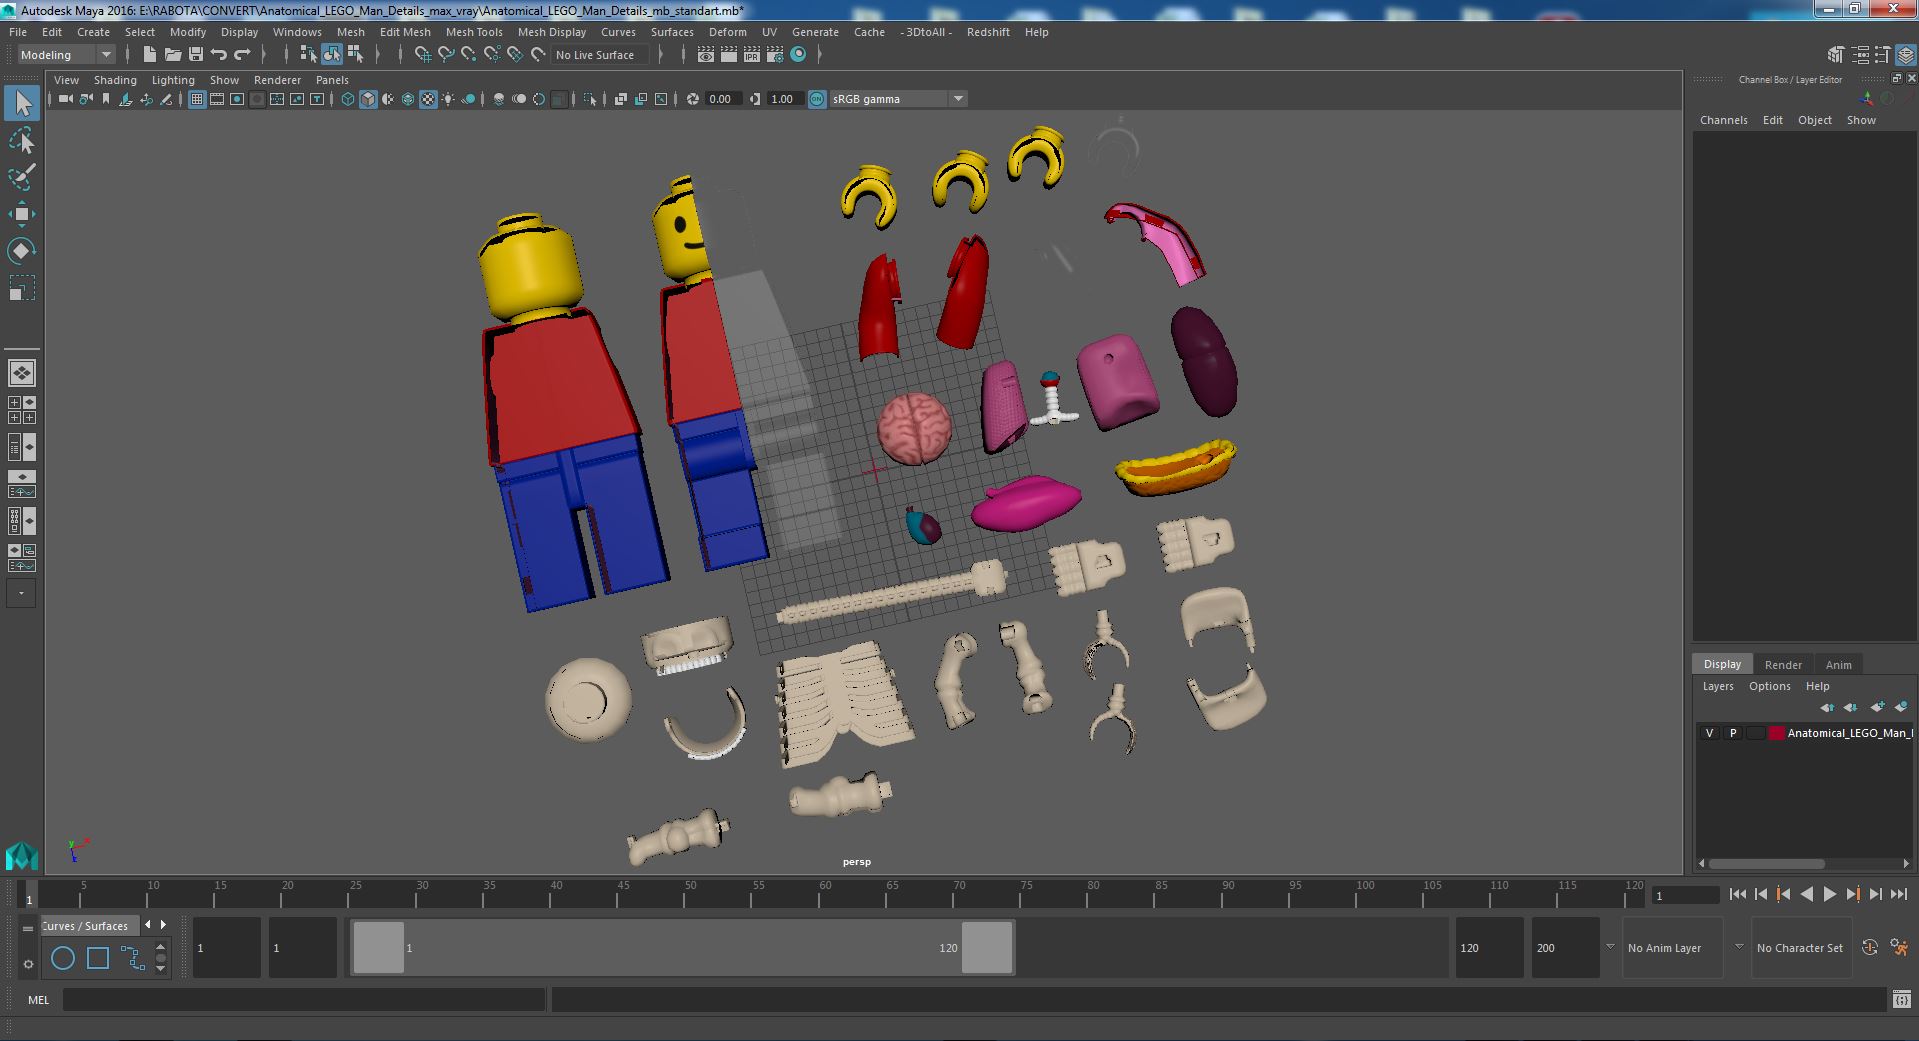Viewport: 1919px width, 1041px height.
Task: Open shelf options menu icon
Action: [x=28, y=964]
